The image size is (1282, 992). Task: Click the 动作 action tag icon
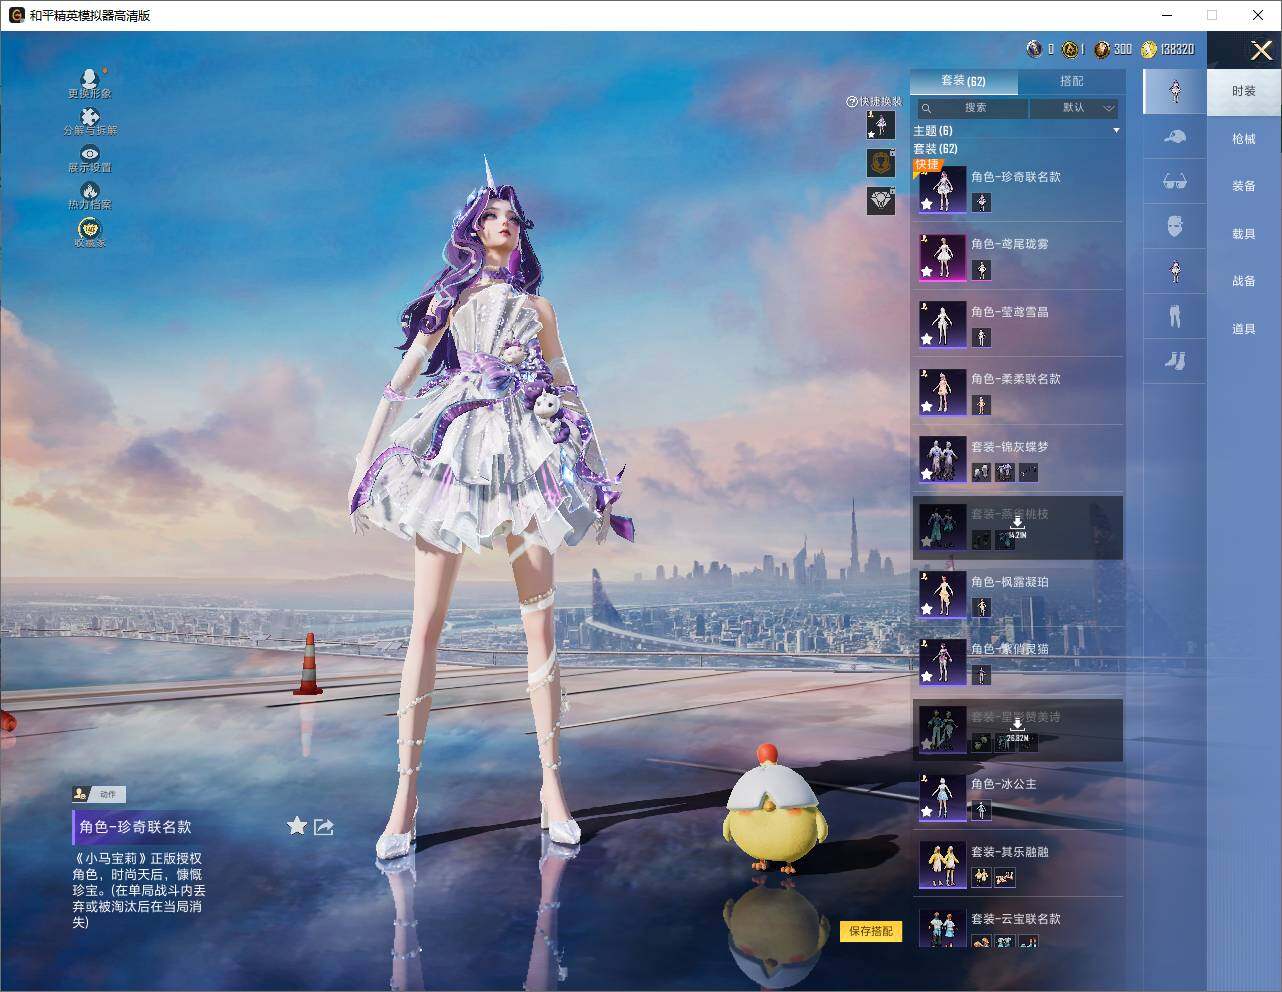click(80, 794)
